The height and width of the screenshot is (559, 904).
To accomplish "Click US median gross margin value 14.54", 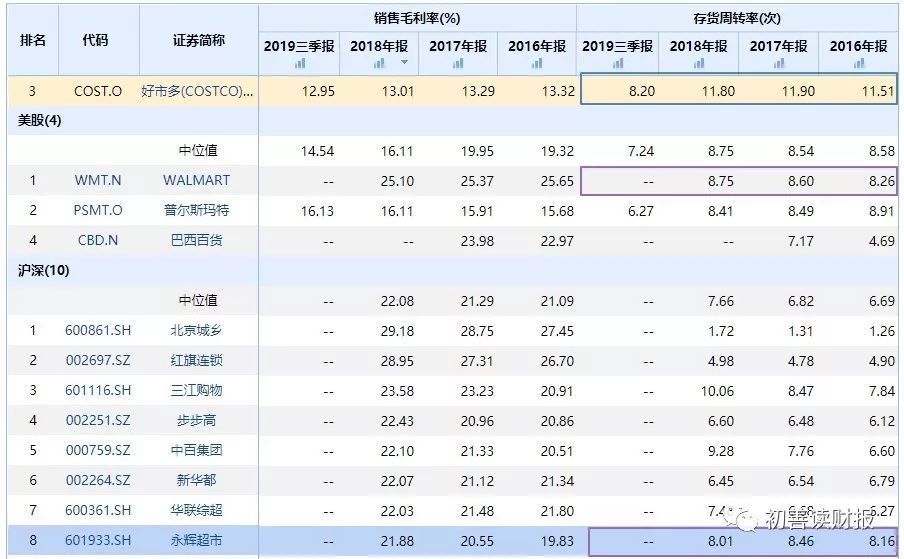I will pyautogui.click(x=317, y=151).
